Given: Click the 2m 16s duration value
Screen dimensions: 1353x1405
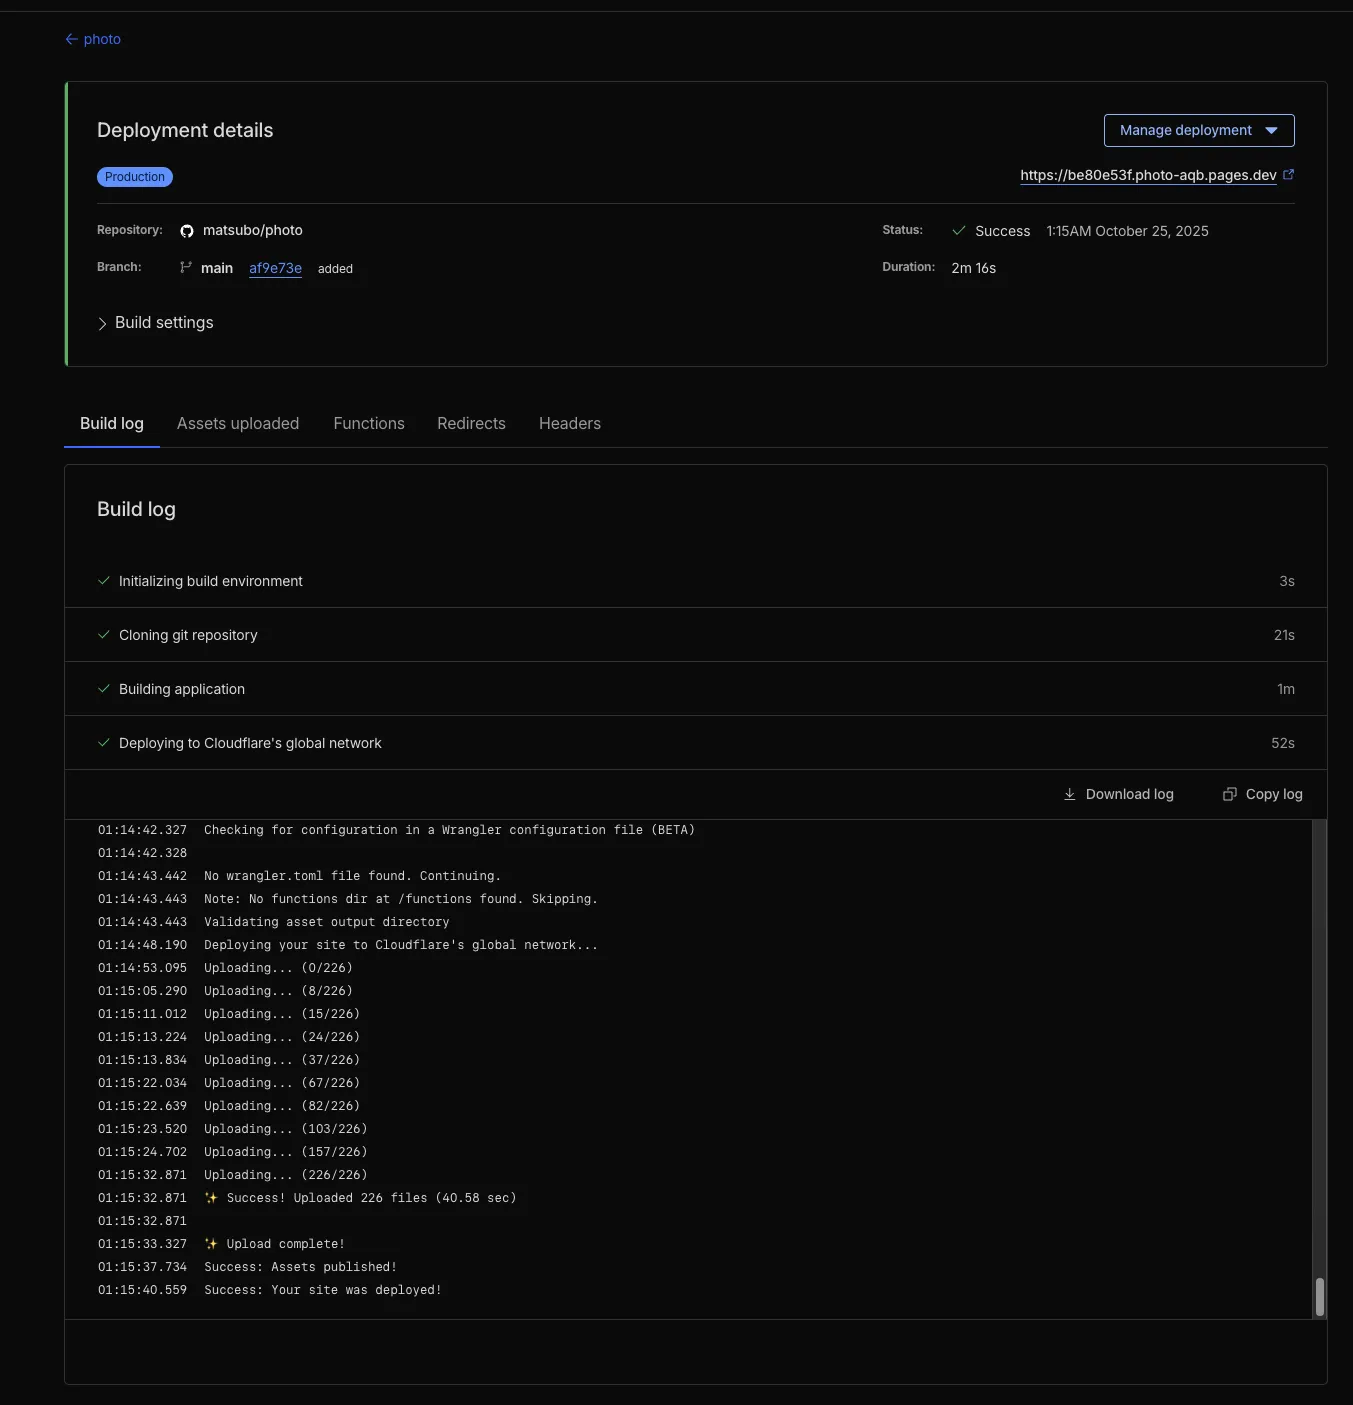Looking at the screenshot, I should tap(973, 268).
